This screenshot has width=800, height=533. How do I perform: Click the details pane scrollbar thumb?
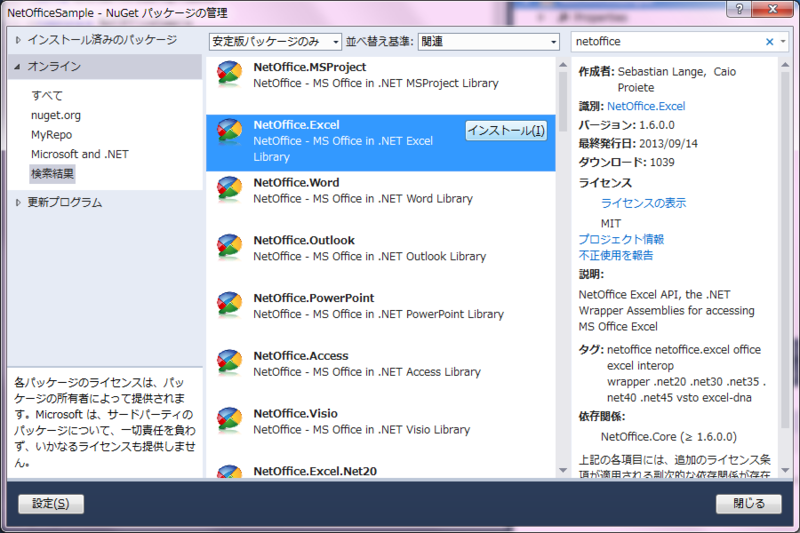pos(785,250)
